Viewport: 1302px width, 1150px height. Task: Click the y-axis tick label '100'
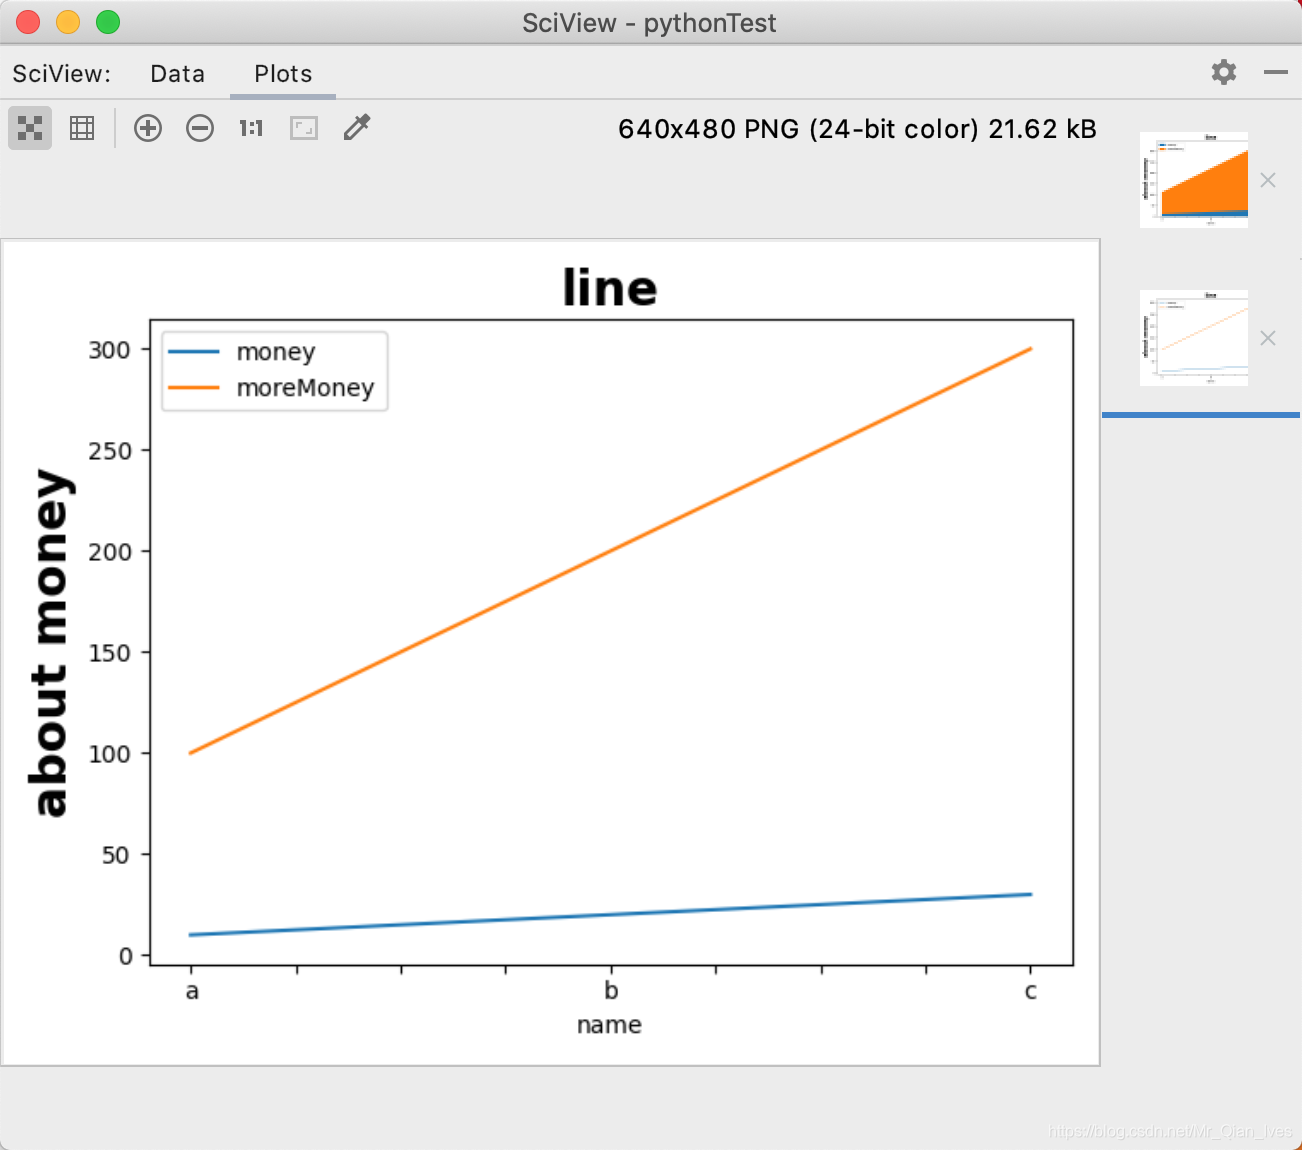(x=109, y=754)
